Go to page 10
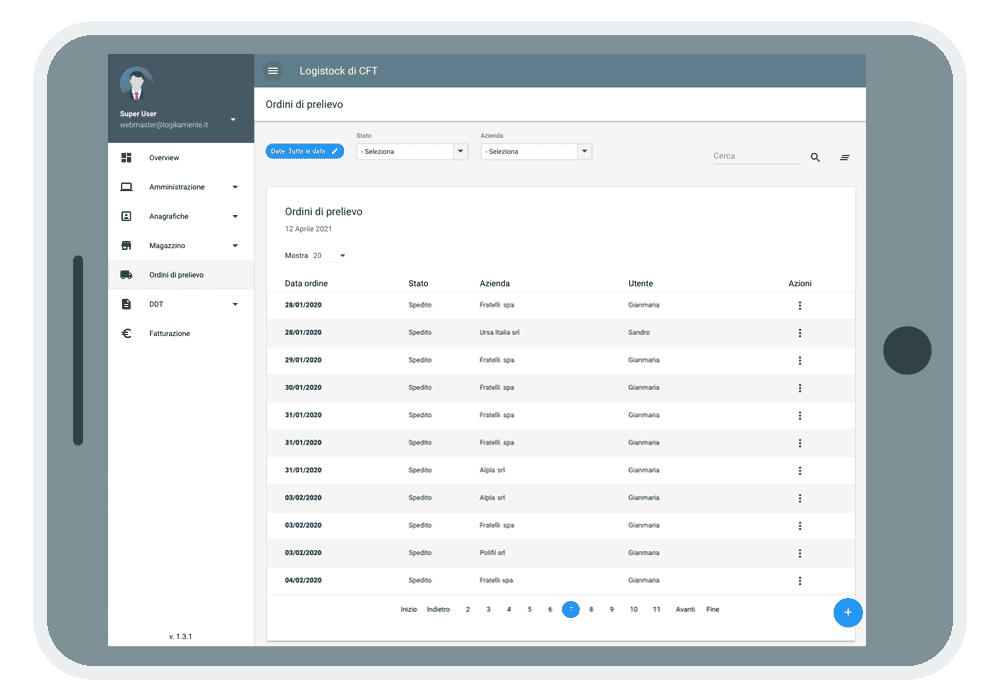Screen dimensions: 1000x700 pyautogui.click(x=633, y=609)
